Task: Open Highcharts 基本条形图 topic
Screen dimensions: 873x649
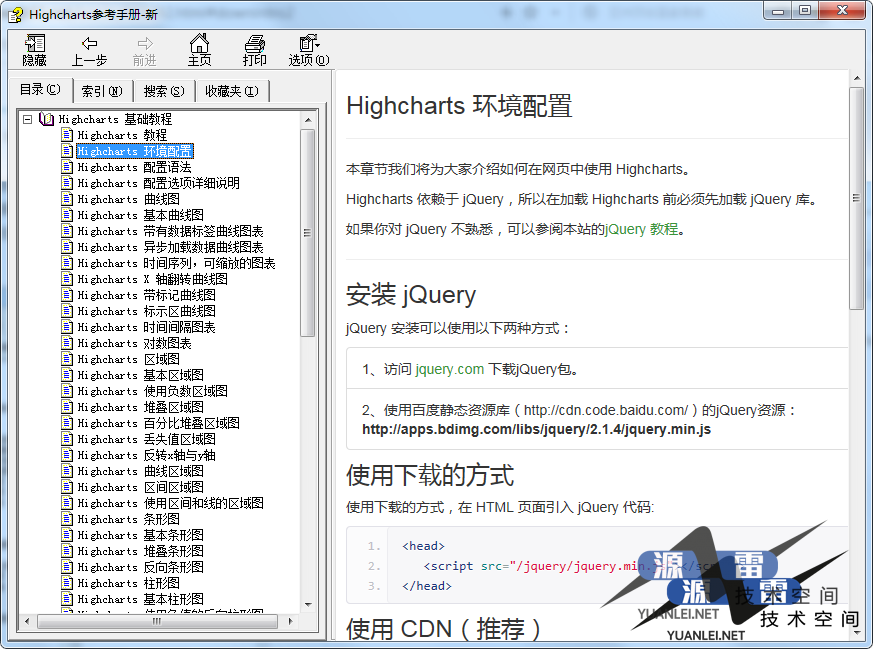Action: tap(140, 535)
